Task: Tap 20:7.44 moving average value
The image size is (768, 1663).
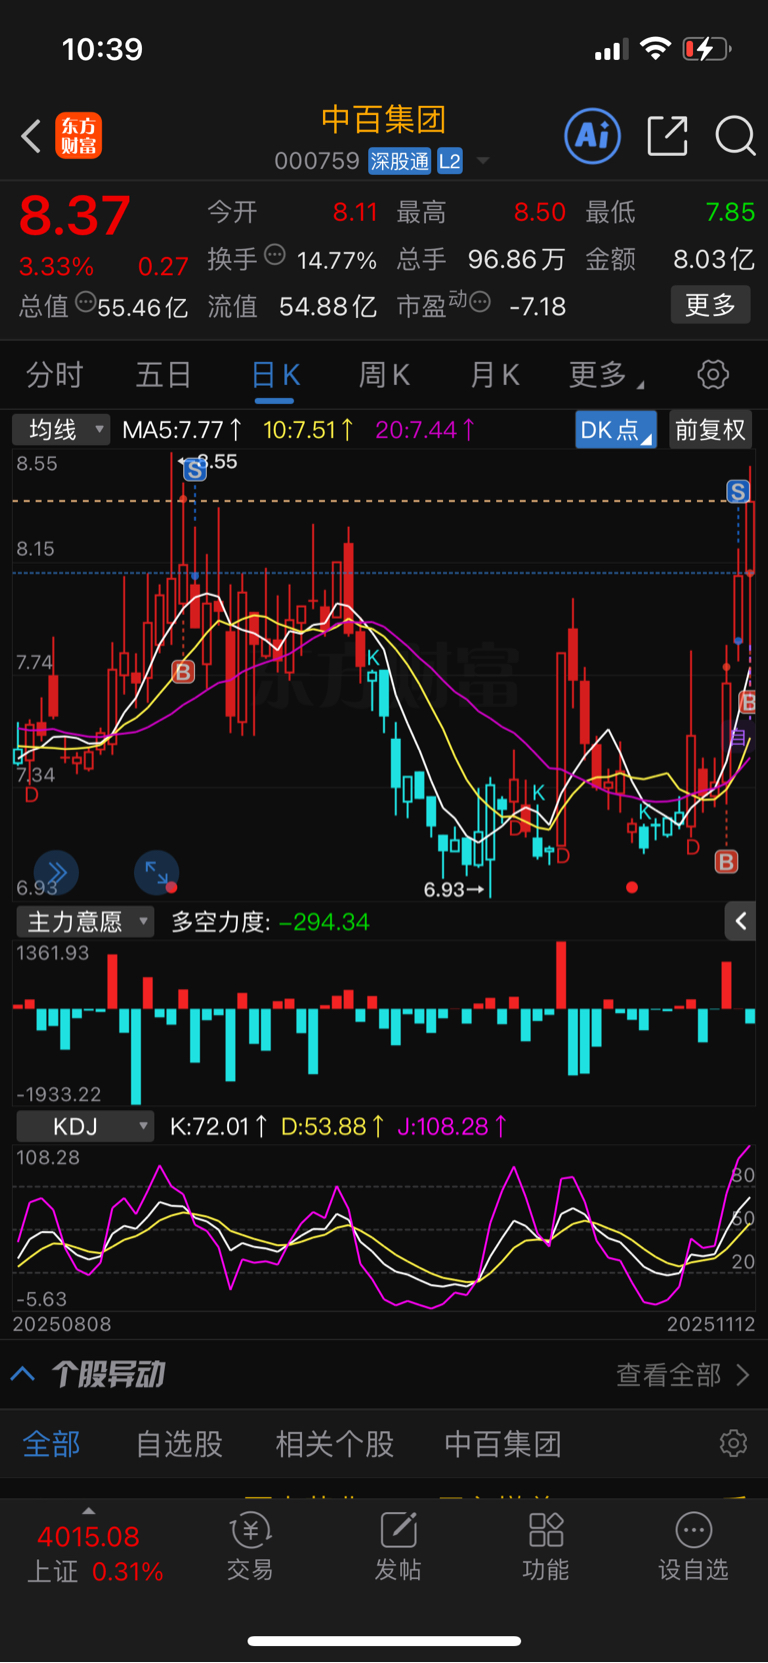Action: point(425,430)
